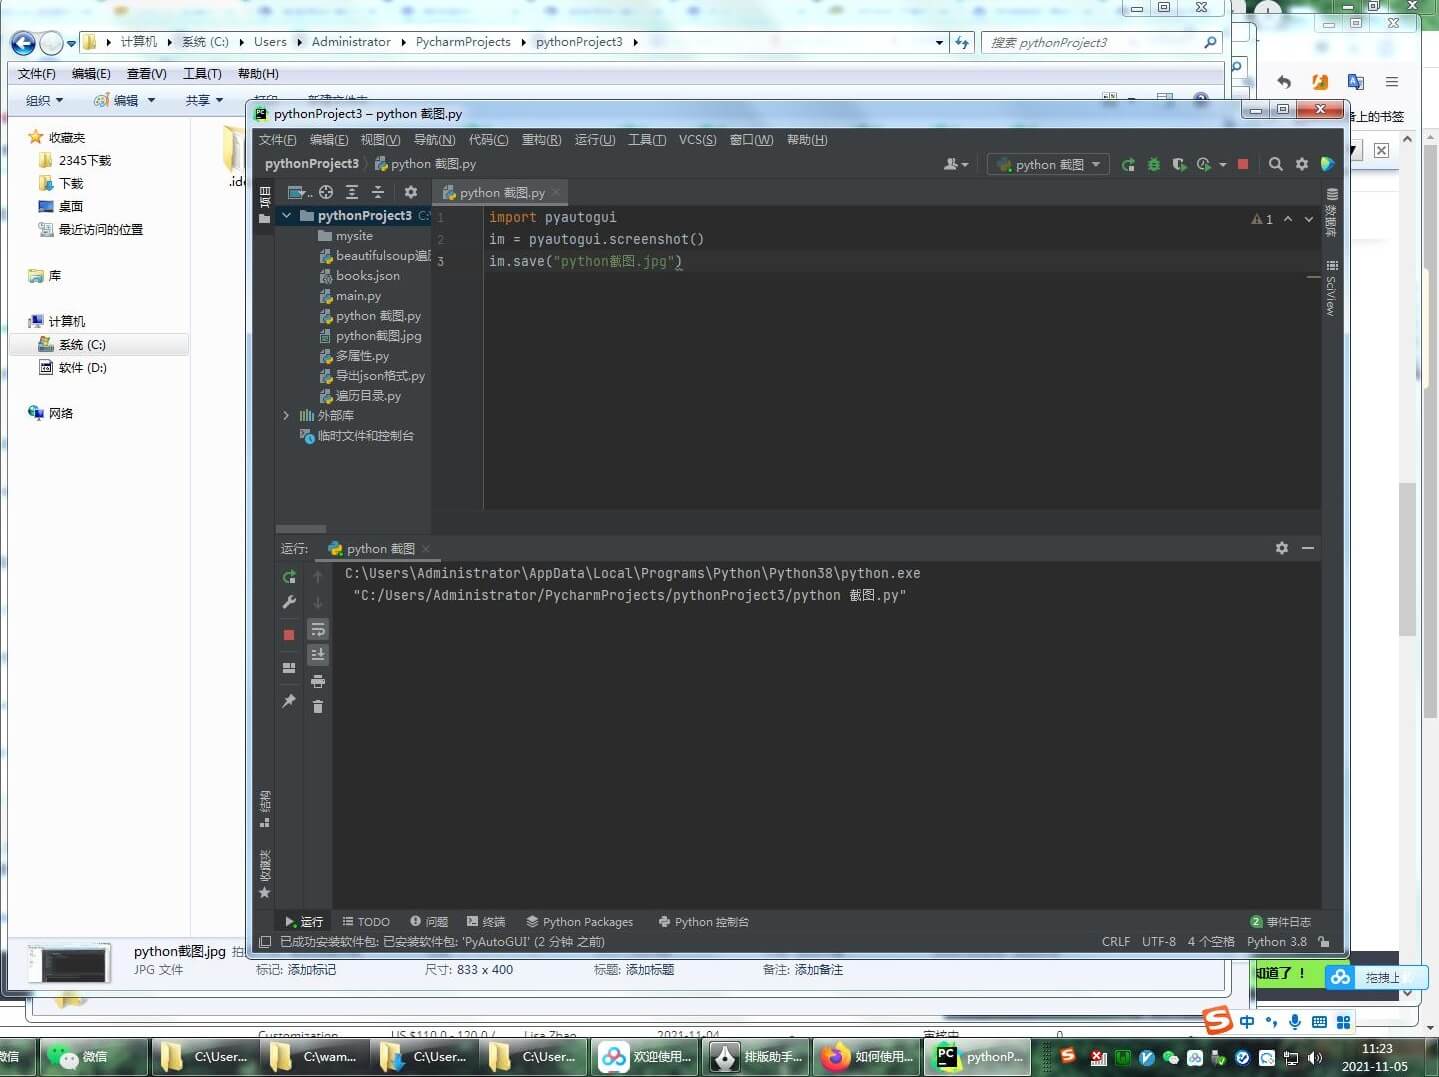Screen dimensions: 1439x1077
Task: Click the wrench icon in the Run panel
Action: (289, 602)
